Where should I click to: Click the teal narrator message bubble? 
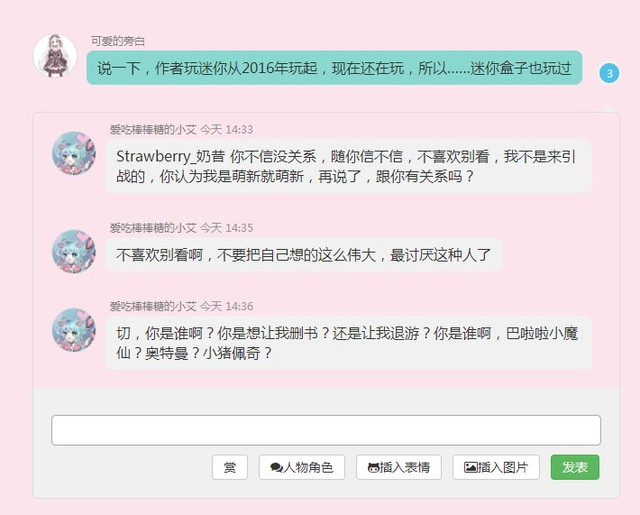334,68
